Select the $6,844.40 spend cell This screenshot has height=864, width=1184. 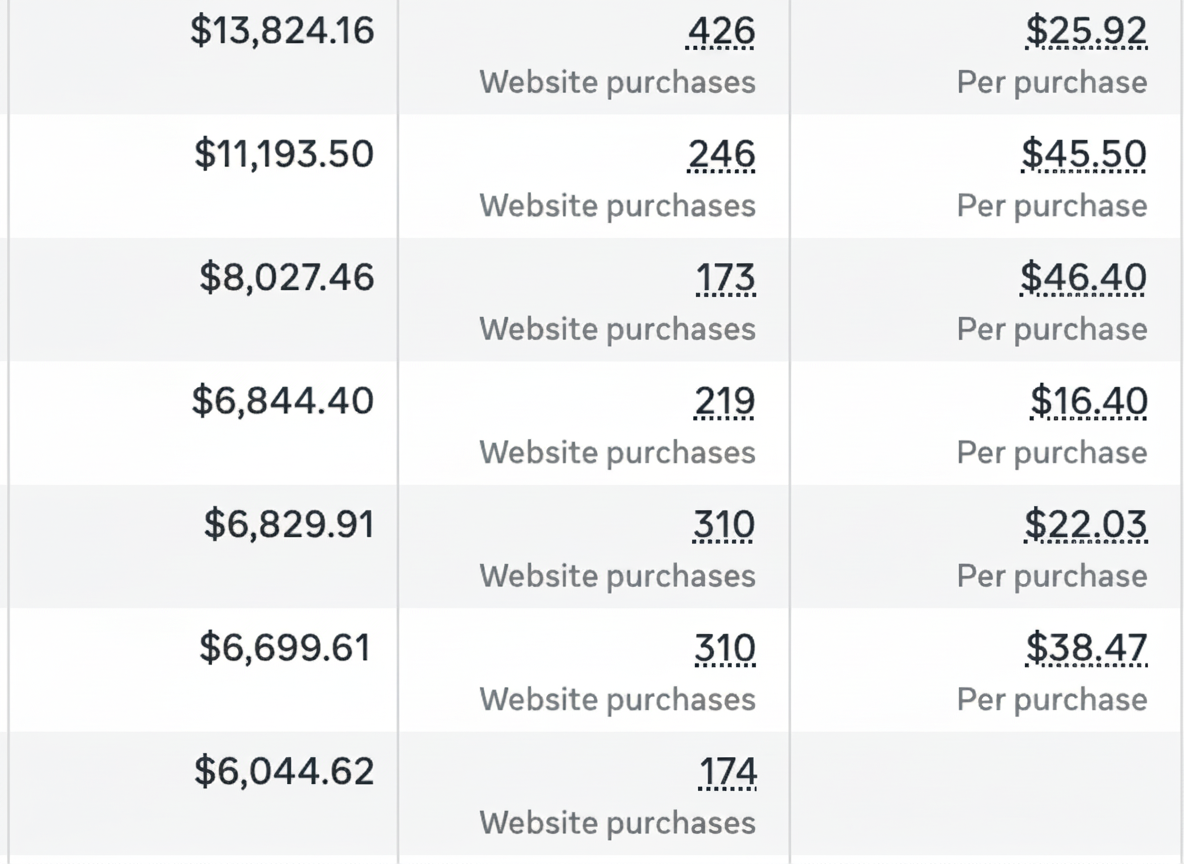click(x=285, y=400)
